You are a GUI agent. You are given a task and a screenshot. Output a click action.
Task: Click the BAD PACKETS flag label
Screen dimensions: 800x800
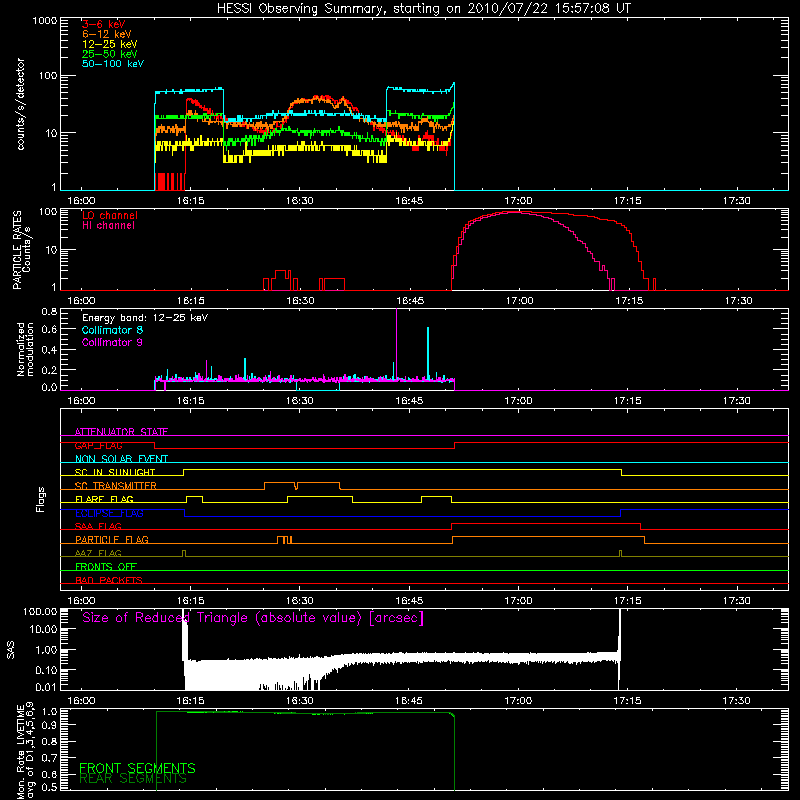coord(109,580)
